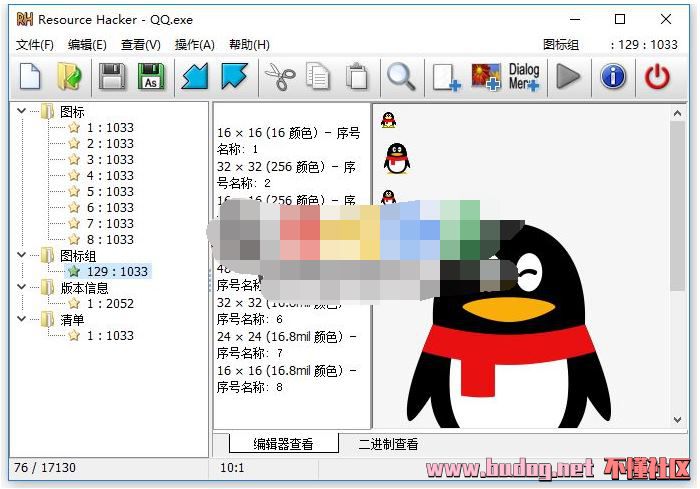Click the 清单 folder icon in tree
Viewport: 700px width, 489px height.
coord(47,320)
